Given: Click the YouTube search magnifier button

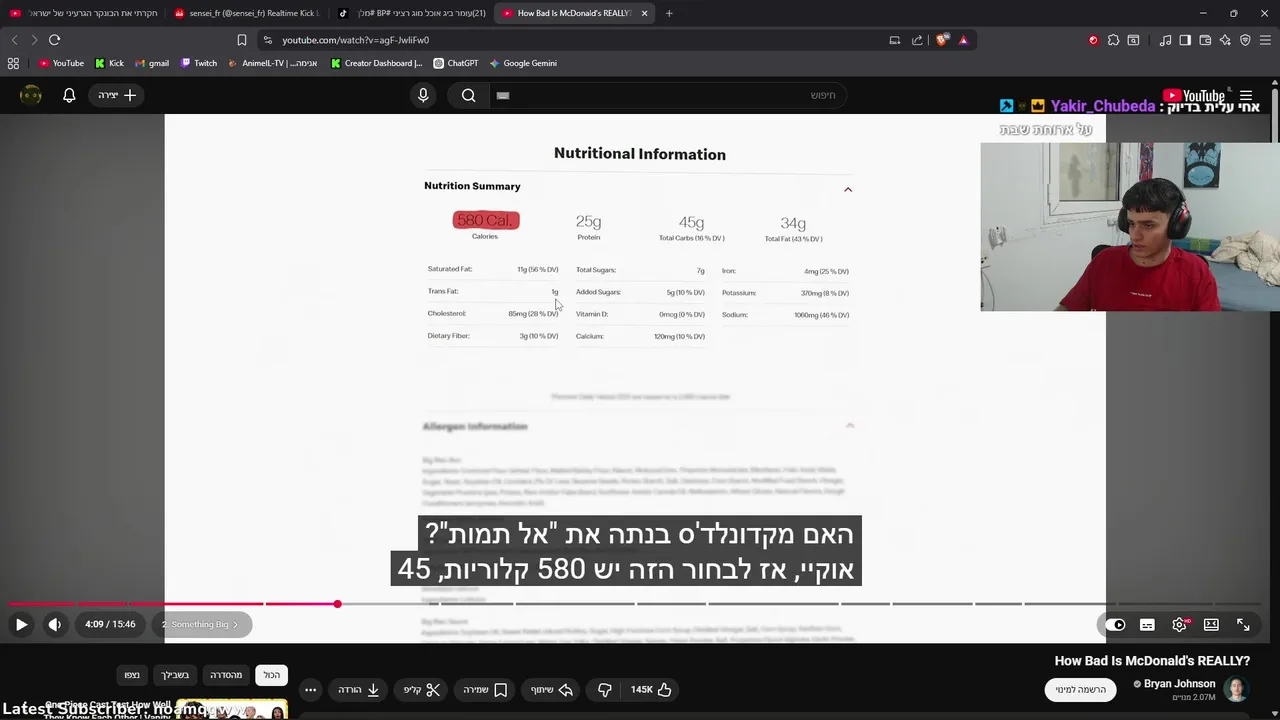Looking at the screenshot, I should [468, 95].
